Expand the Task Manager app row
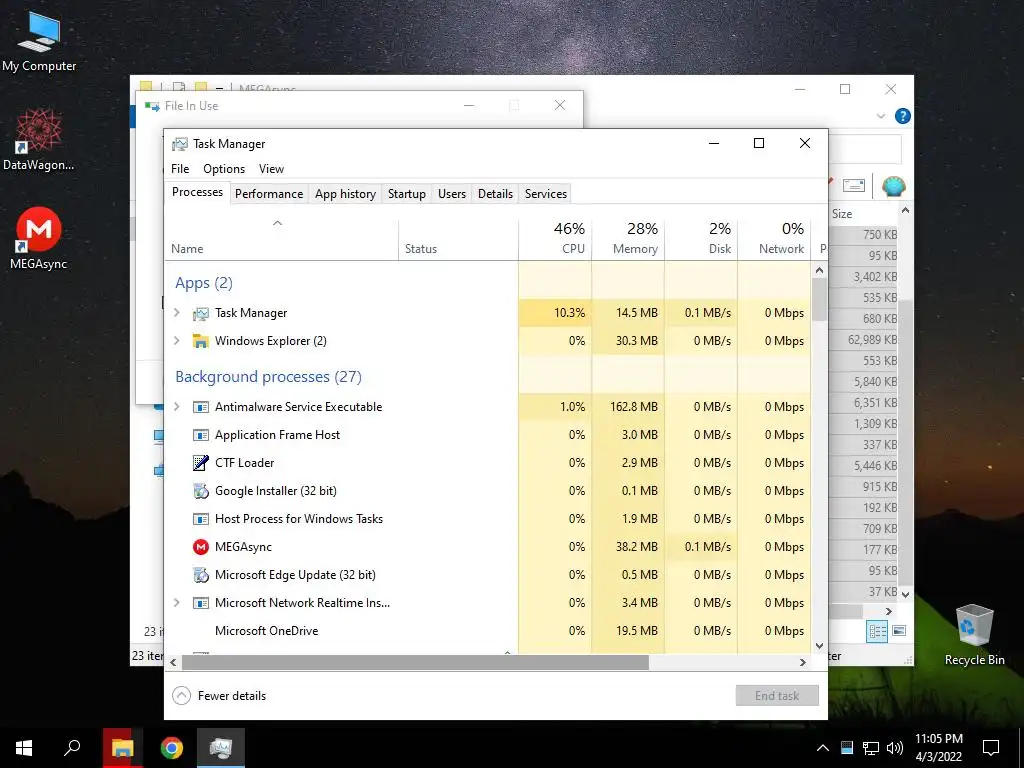This screenshot has width=1024, height=768. click(x=176, y=313)
